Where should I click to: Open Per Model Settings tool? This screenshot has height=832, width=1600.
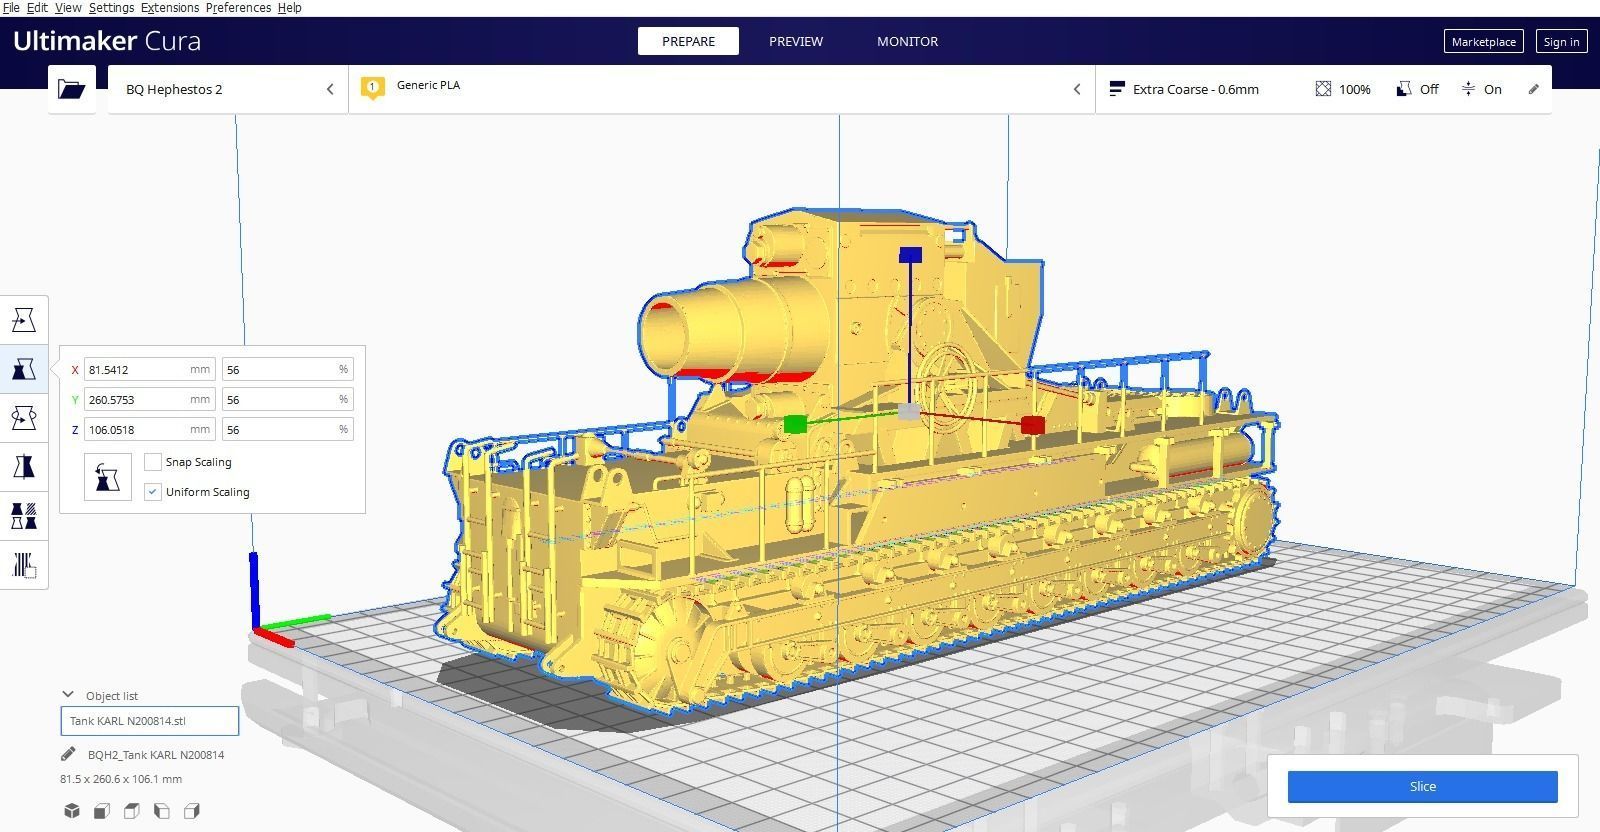(24, 516)
